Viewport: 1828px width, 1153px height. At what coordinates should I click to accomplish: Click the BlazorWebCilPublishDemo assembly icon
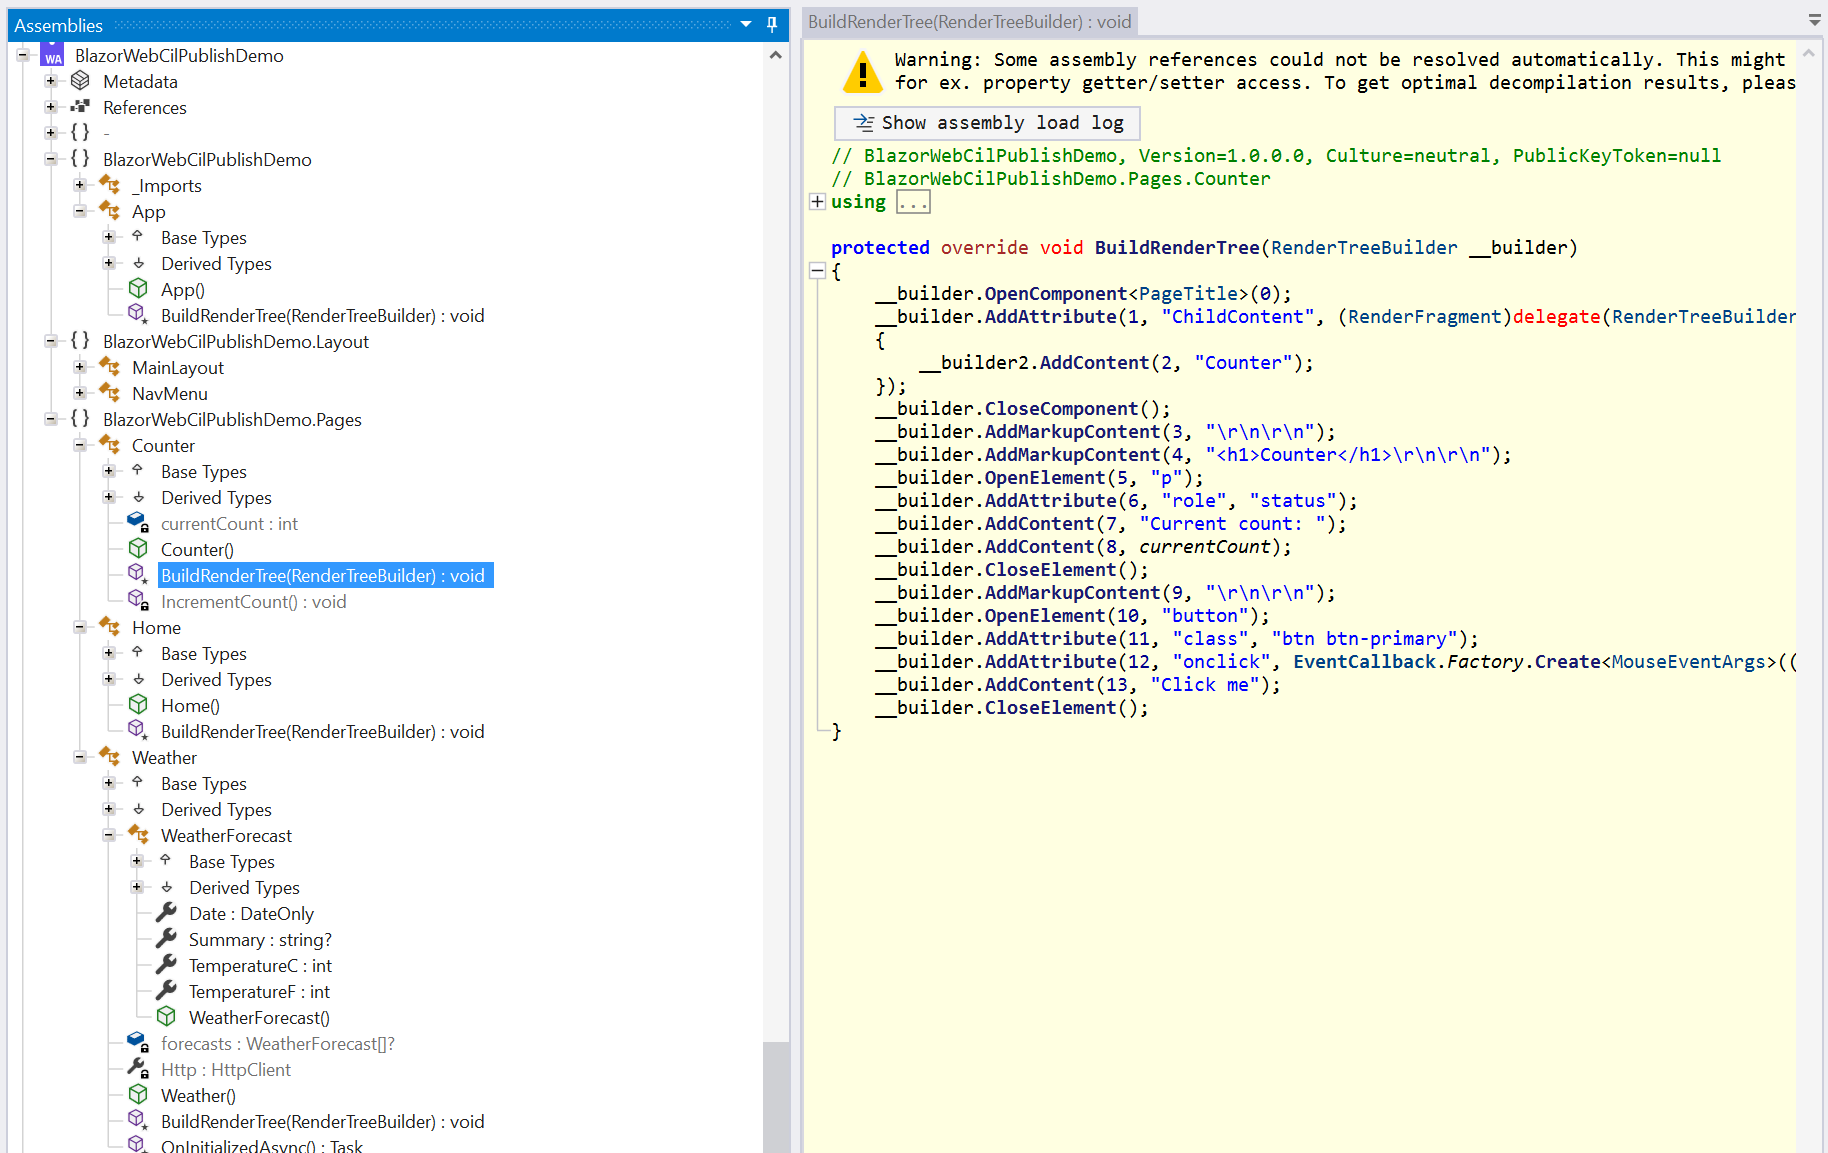point(53,56)
